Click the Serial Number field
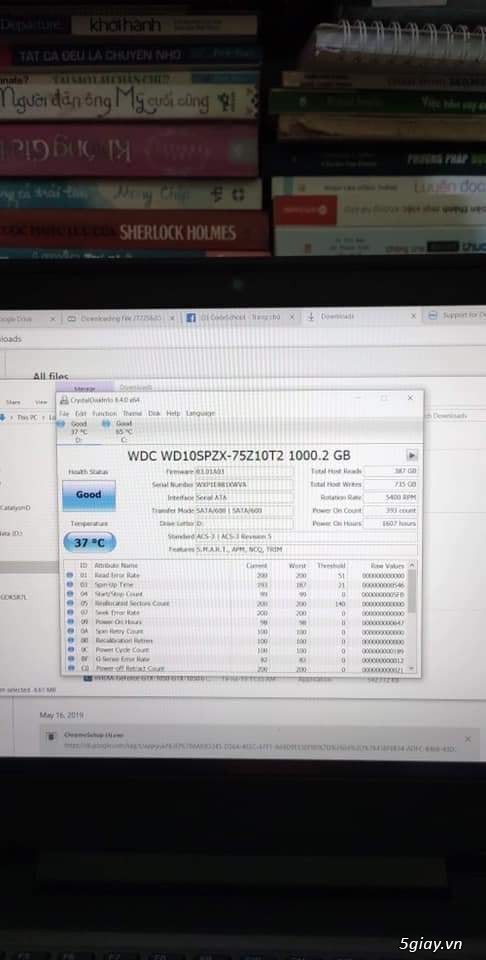Image resolution: width=486 pixels, height=960 pixels. click(x=243, y=484)
